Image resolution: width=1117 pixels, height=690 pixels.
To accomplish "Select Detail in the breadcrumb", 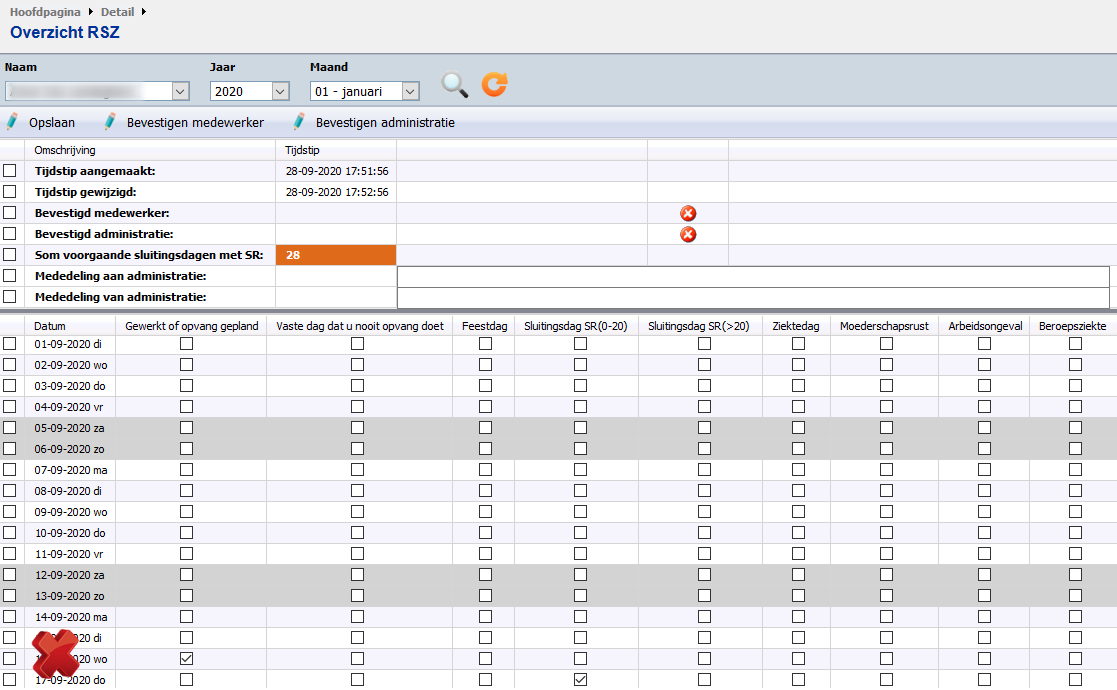I will tap(117, 11).
